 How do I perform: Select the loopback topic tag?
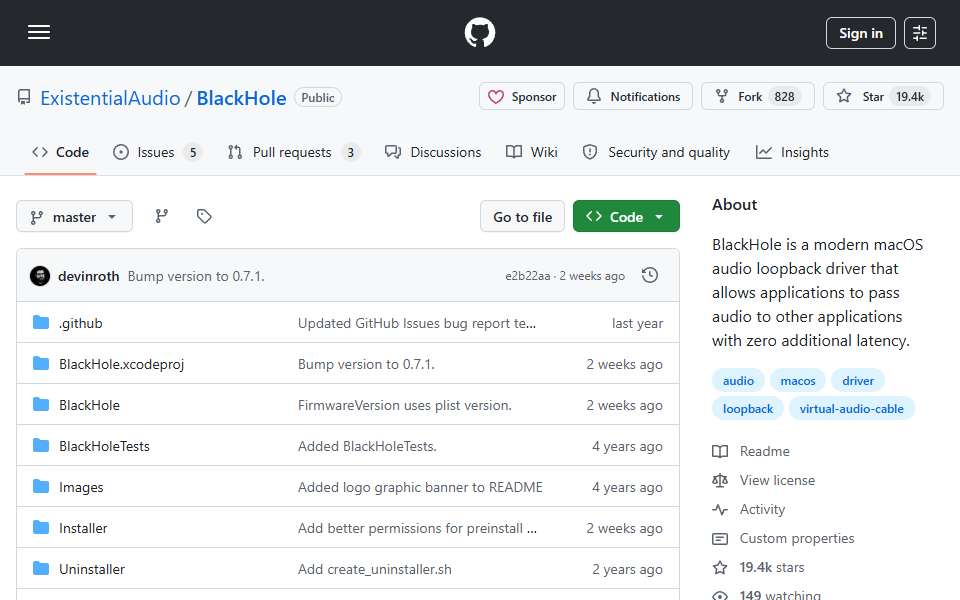[x=748, y=409]
